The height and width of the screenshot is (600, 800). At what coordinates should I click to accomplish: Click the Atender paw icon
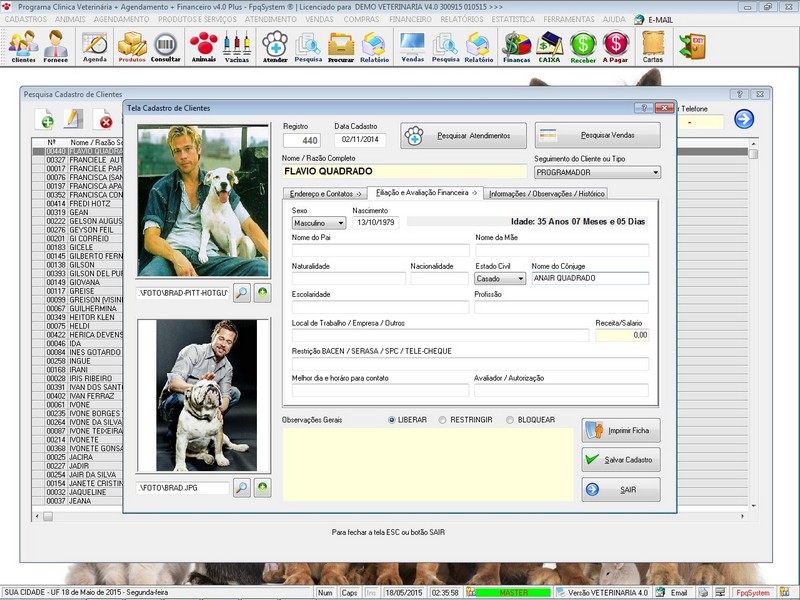pos(275,46)
